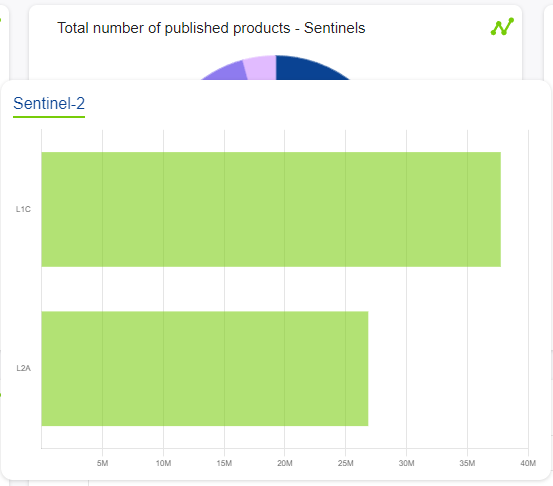Click the 5M axis tick label
553x486 pixels.
(x=103, y=463)
